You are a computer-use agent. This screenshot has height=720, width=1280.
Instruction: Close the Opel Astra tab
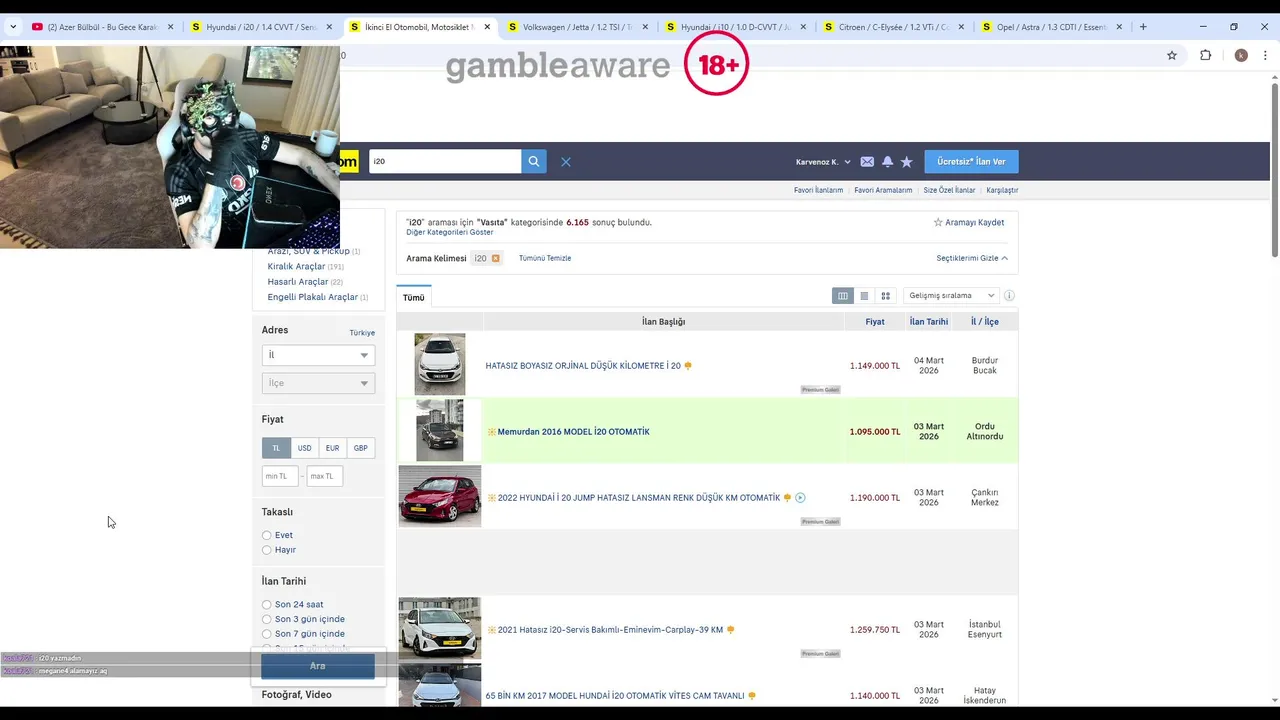(1119, 27)
